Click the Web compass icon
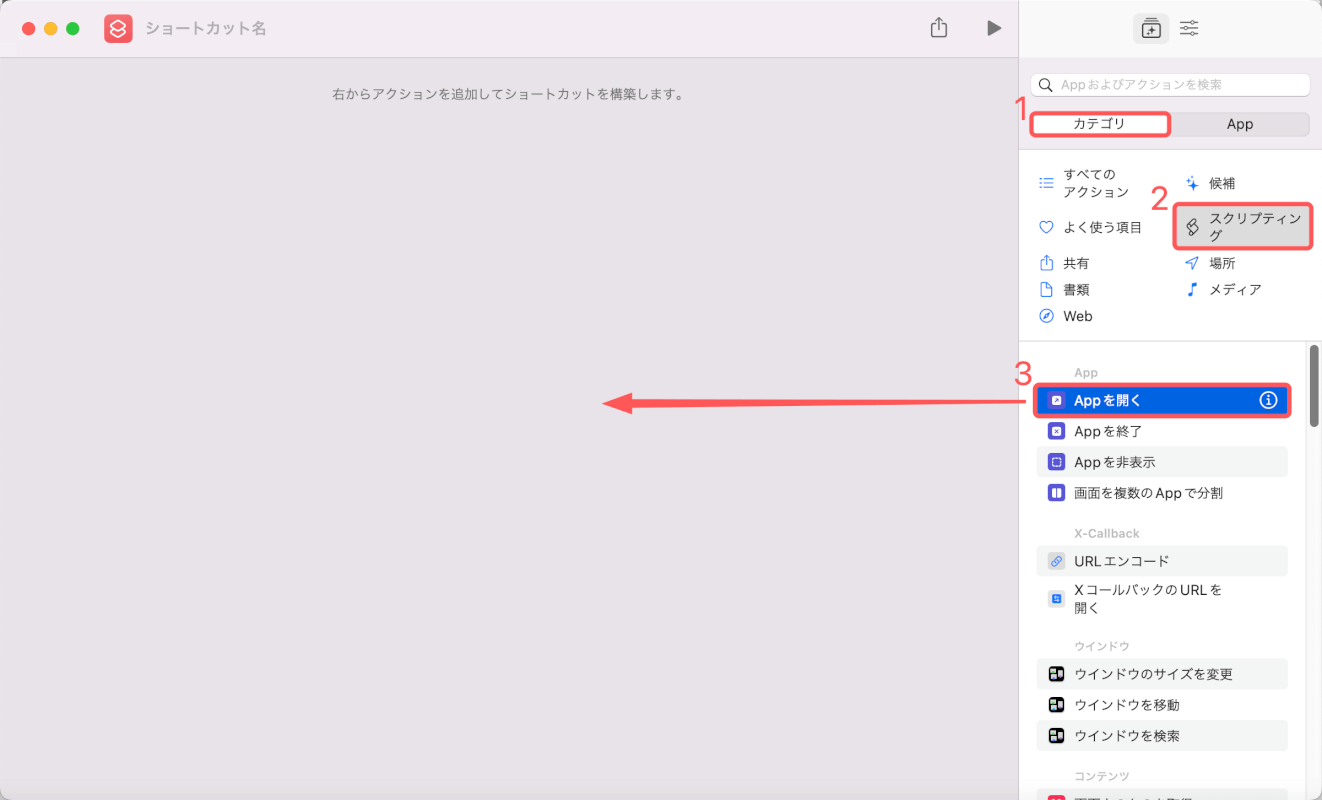 [x=1047, y=315]
